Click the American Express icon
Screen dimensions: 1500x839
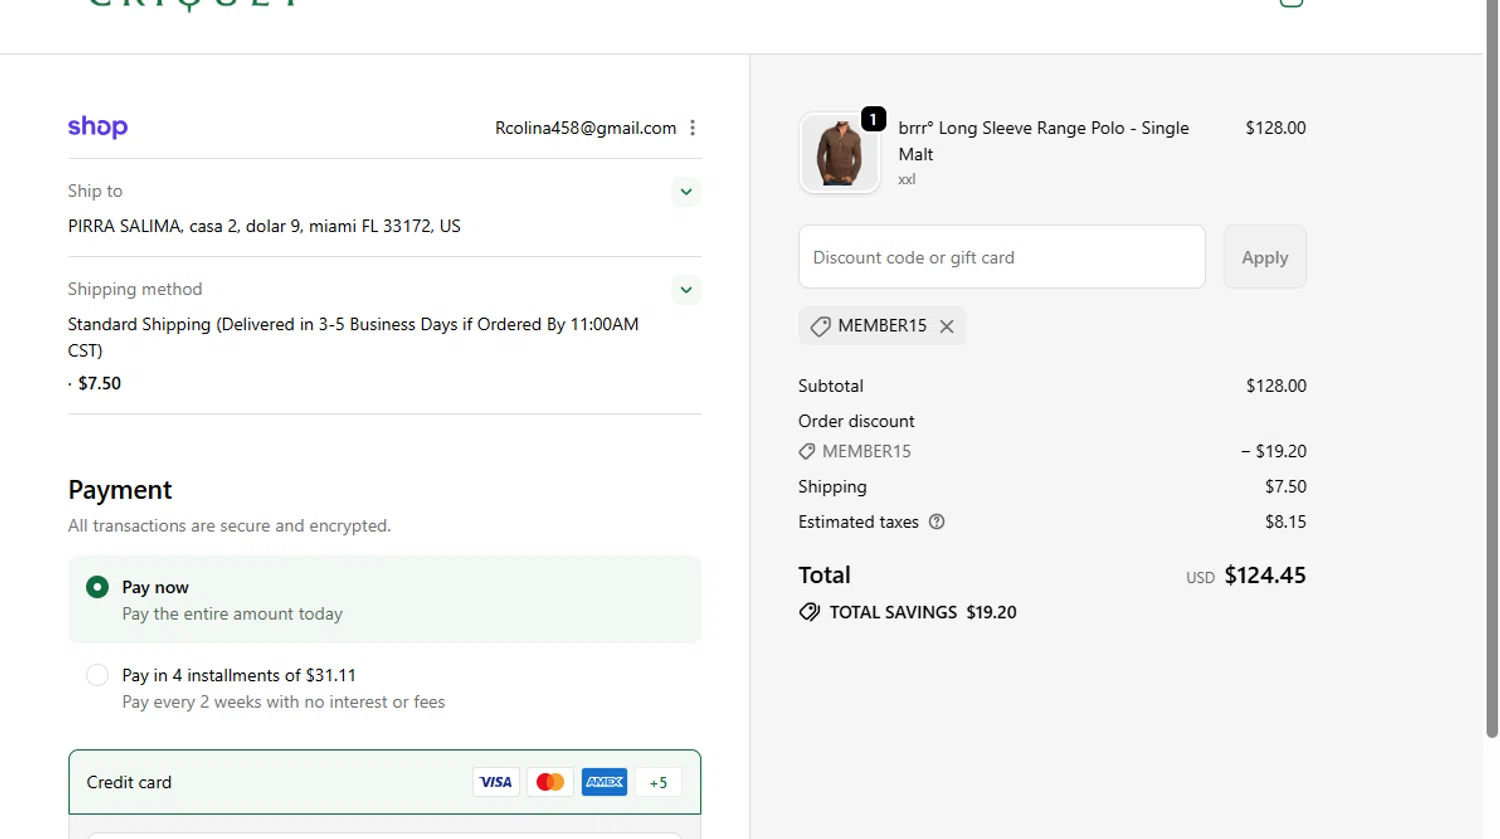tap(604, 782)
